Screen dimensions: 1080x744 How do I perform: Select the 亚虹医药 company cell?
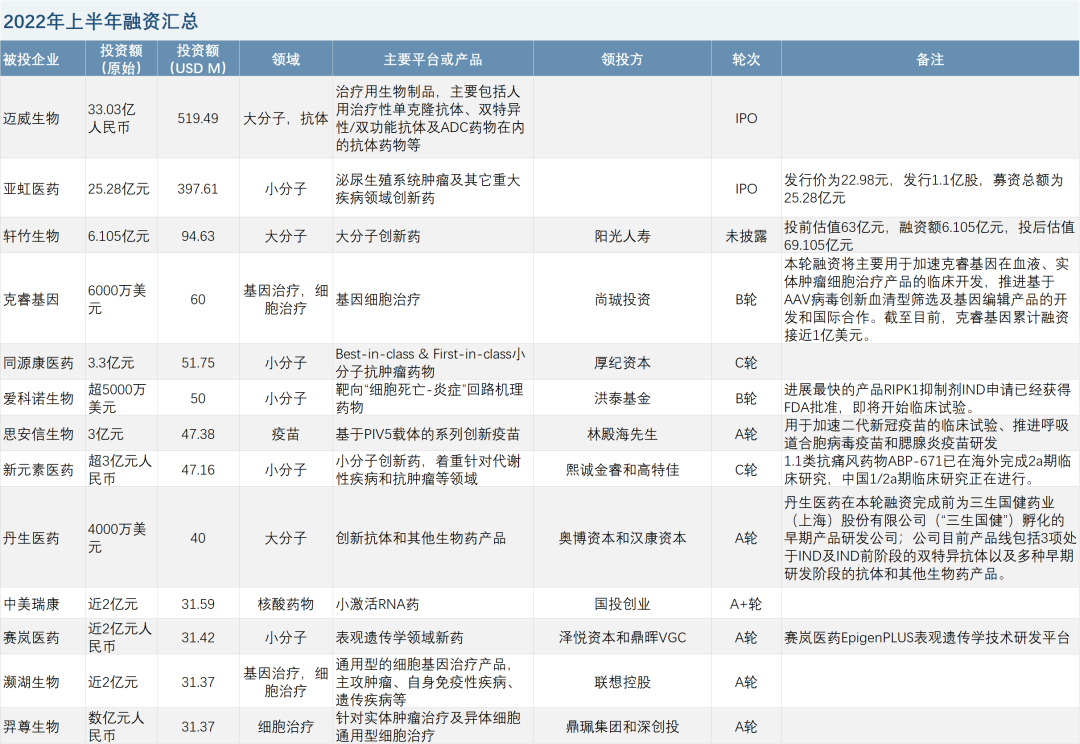[x=32, y=188]
